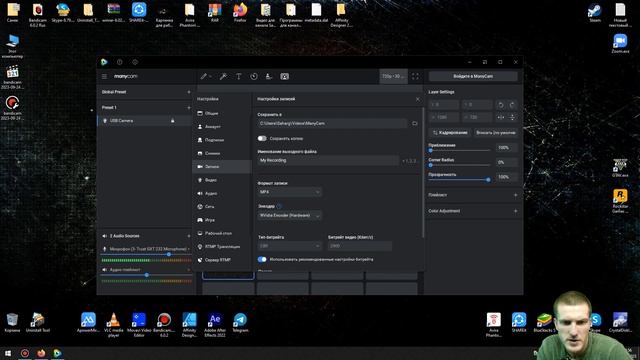Toggle fullscreen preview icon
This screenshot has width=640, height=360.
point(415,76)
